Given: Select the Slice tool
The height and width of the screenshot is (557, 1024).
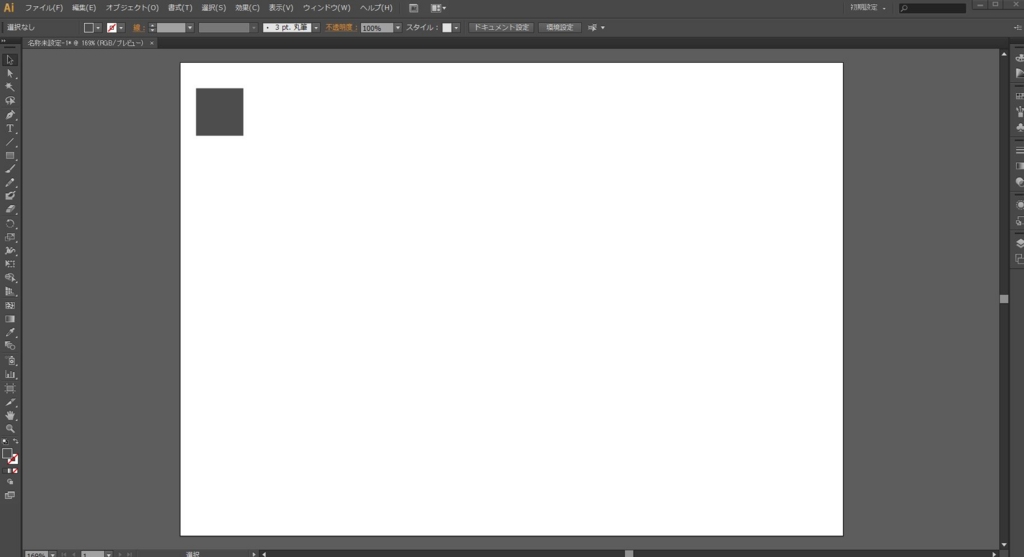Looking at the screenshot, I should pos(10,402).
